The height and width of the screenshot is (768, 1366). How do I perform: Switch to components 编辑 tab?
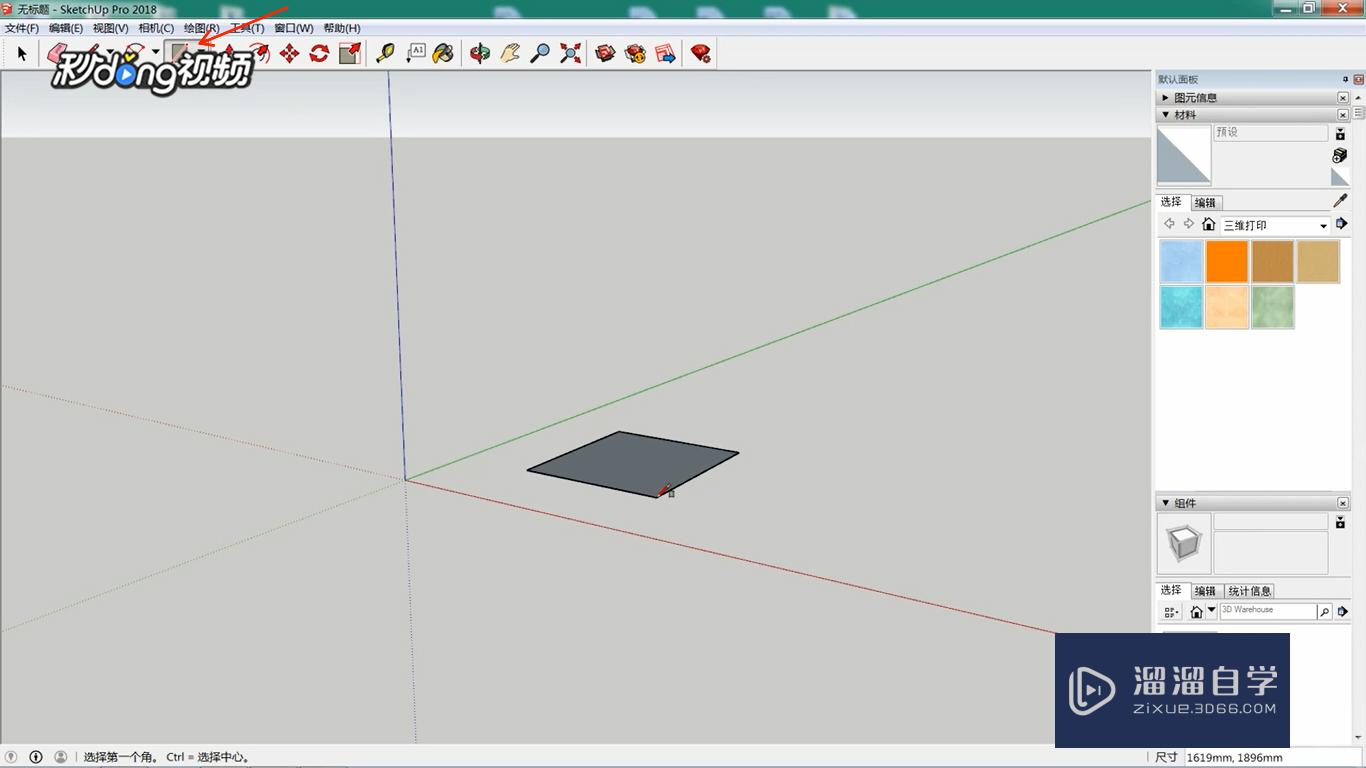(1205, 591)
